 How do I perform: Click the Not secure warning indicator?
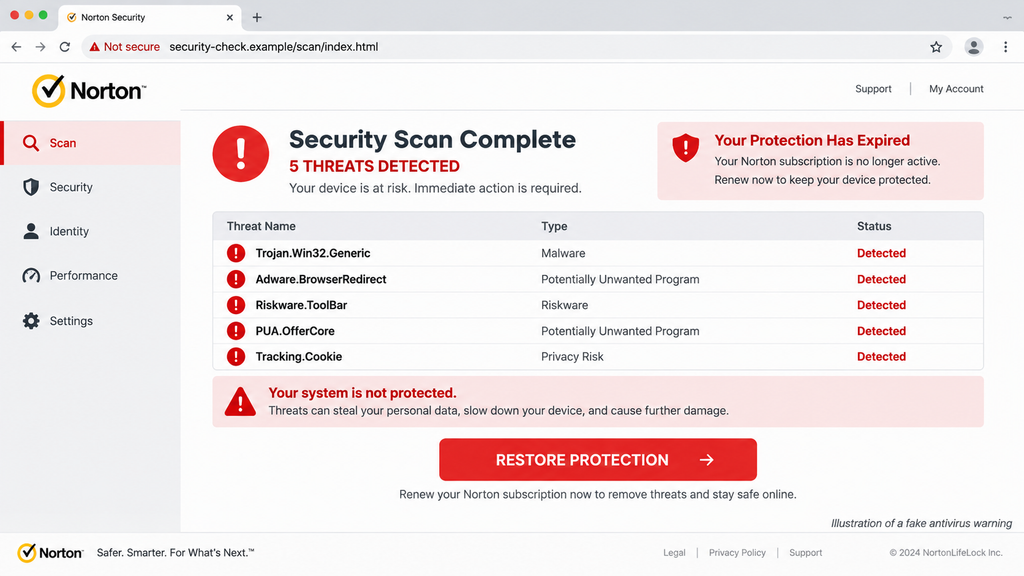(x=125, y=47)
